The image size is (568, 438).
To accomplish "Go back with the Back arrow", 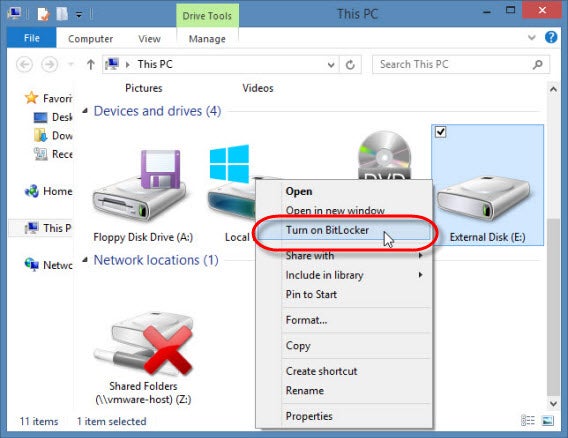I will click(25, 64).
